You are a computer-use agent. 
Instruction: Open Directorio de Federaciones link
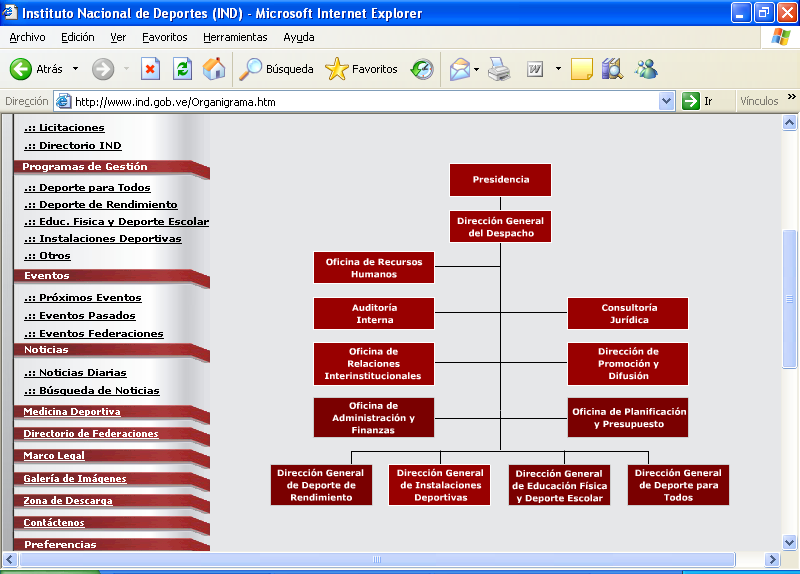[91, 433]
